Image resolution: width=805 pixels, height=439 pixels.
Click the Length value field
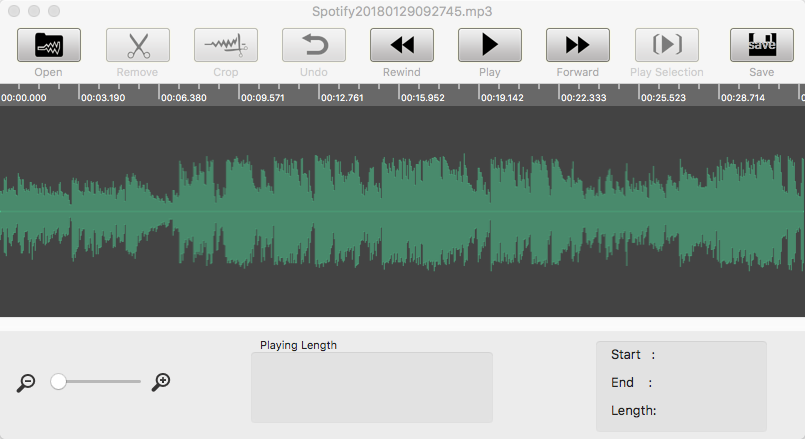pos(708,410)
